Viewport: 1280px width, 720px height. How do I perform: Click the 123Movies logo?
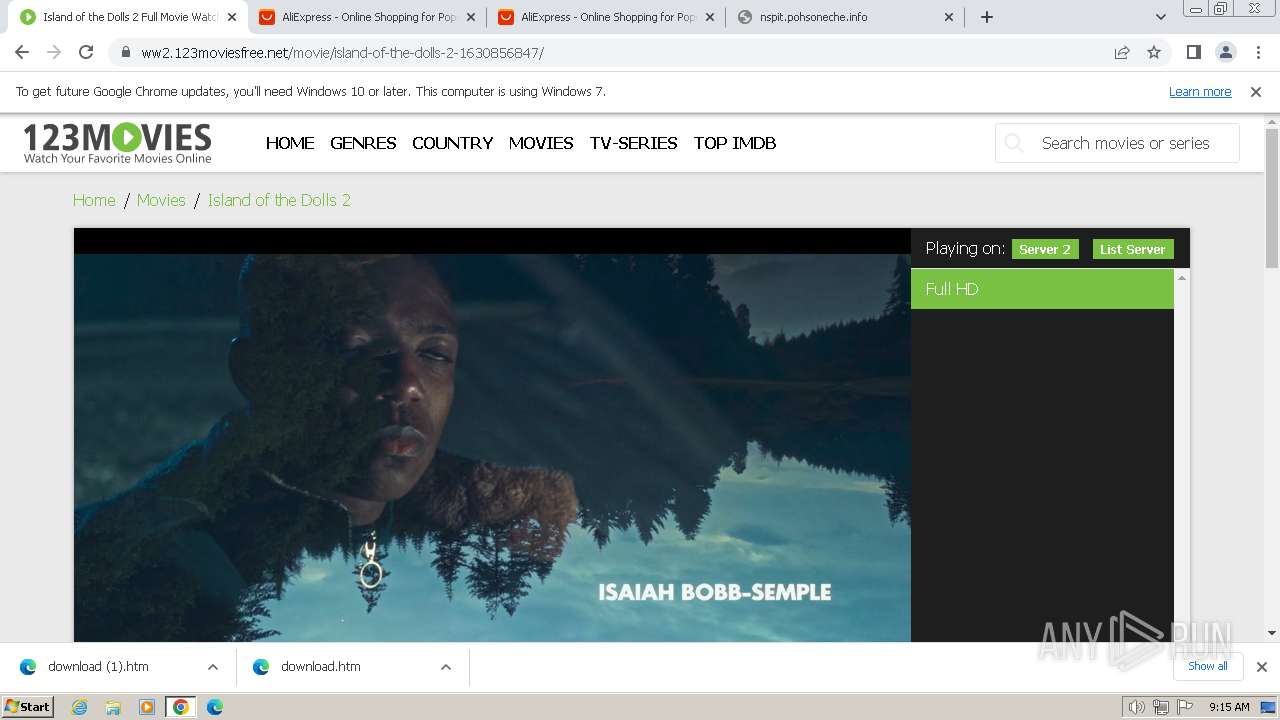pyautogui.click(x=117, y=143)
